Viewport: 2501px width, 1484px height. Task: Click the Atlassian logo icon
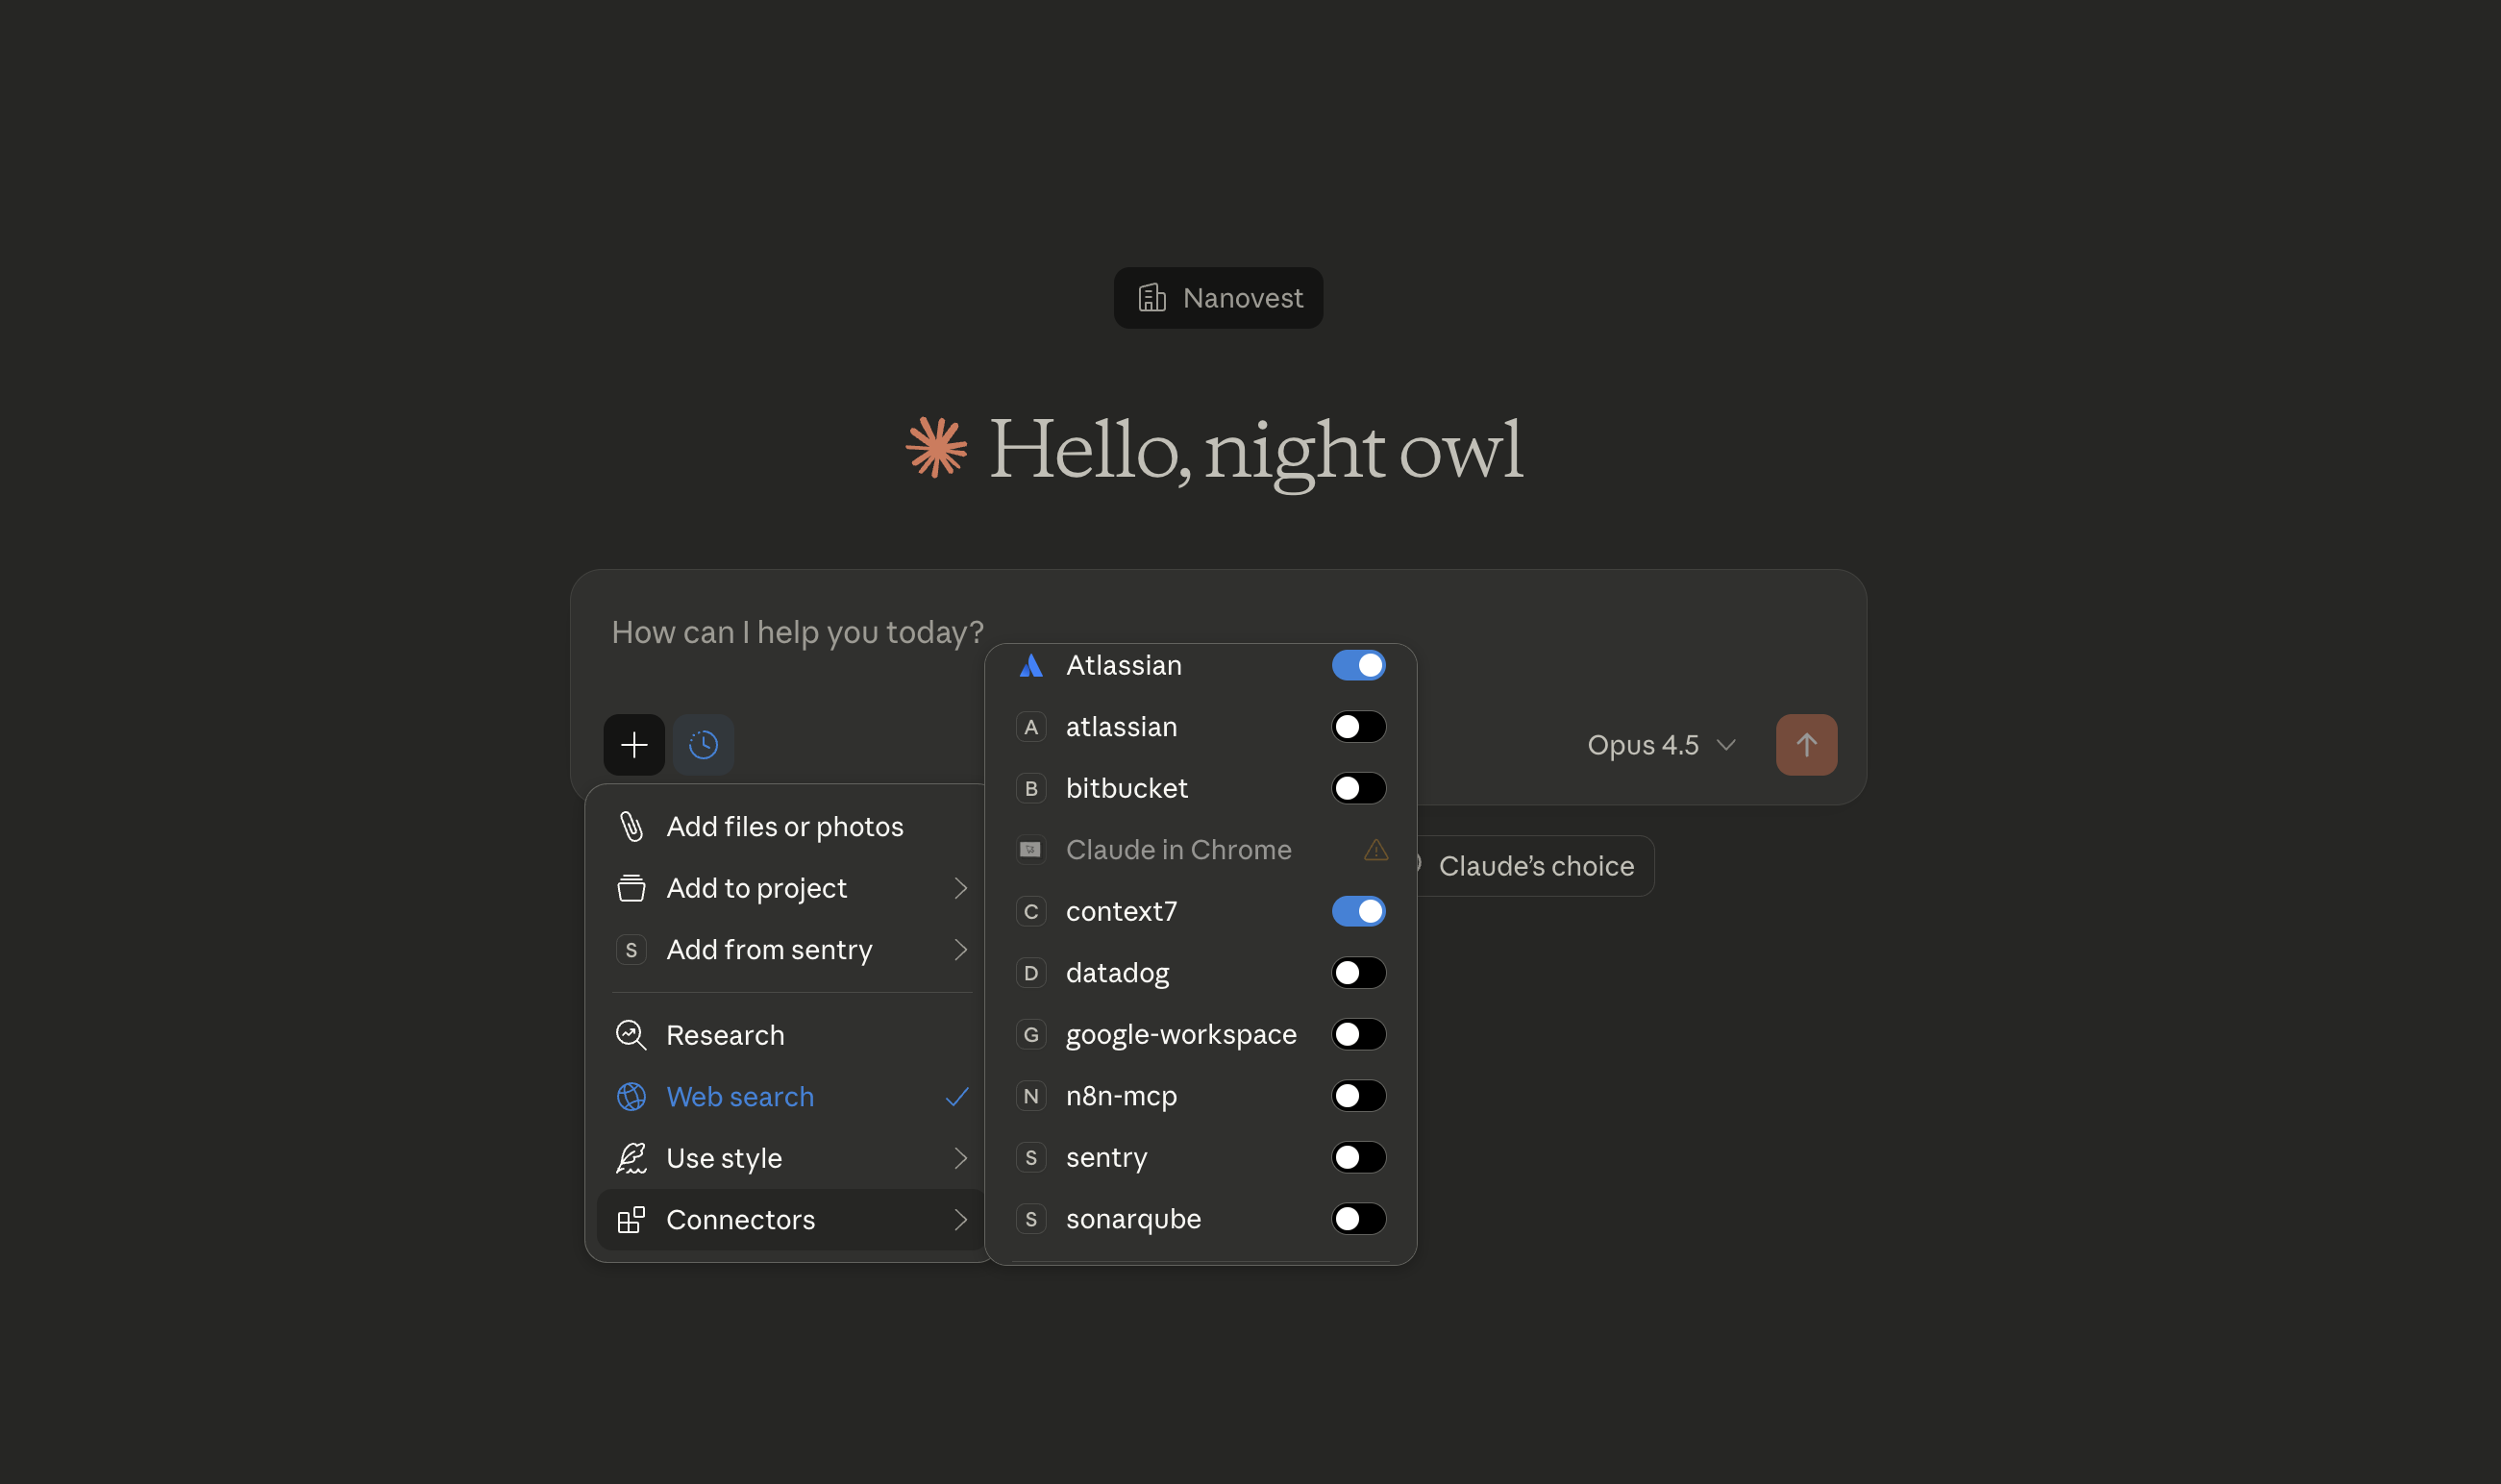[1031, 666]
